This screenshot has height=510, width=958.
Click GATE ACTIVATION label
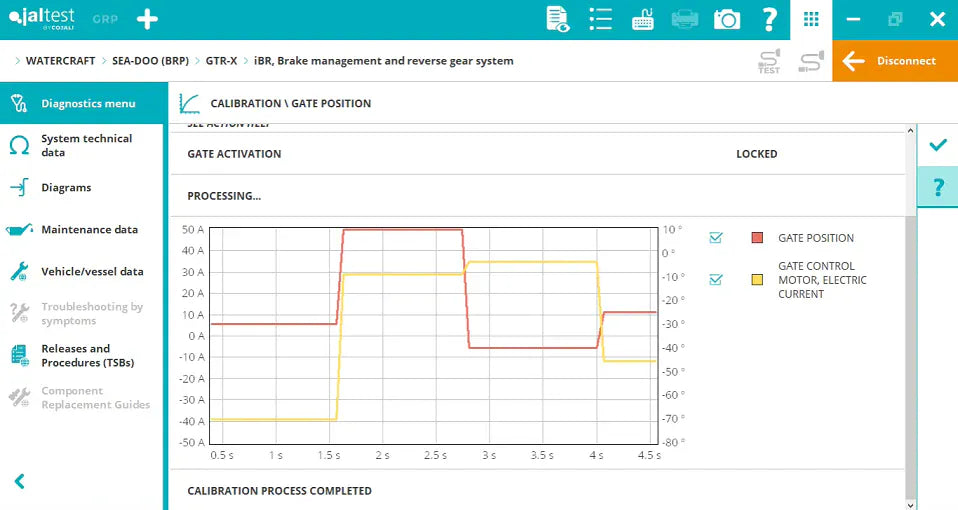point(234,154)
